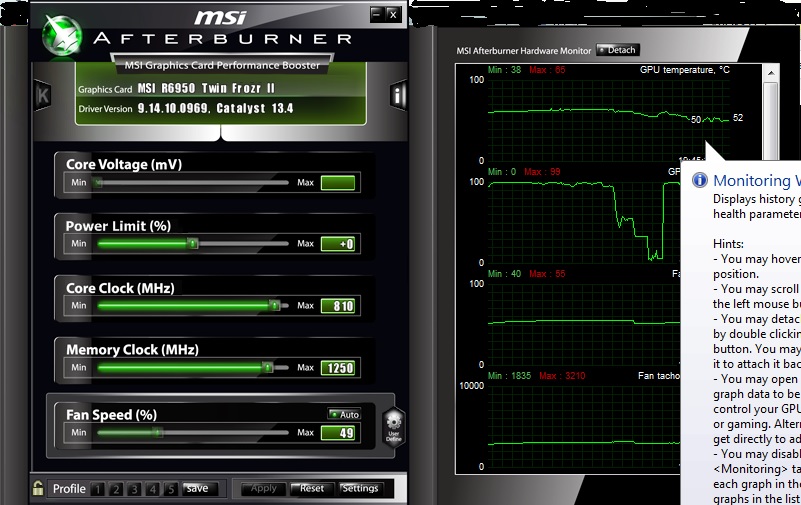Click the 'MSI Afterburner Hardware Monitor' title
The image size is (801, 505).
pos(524,51)
